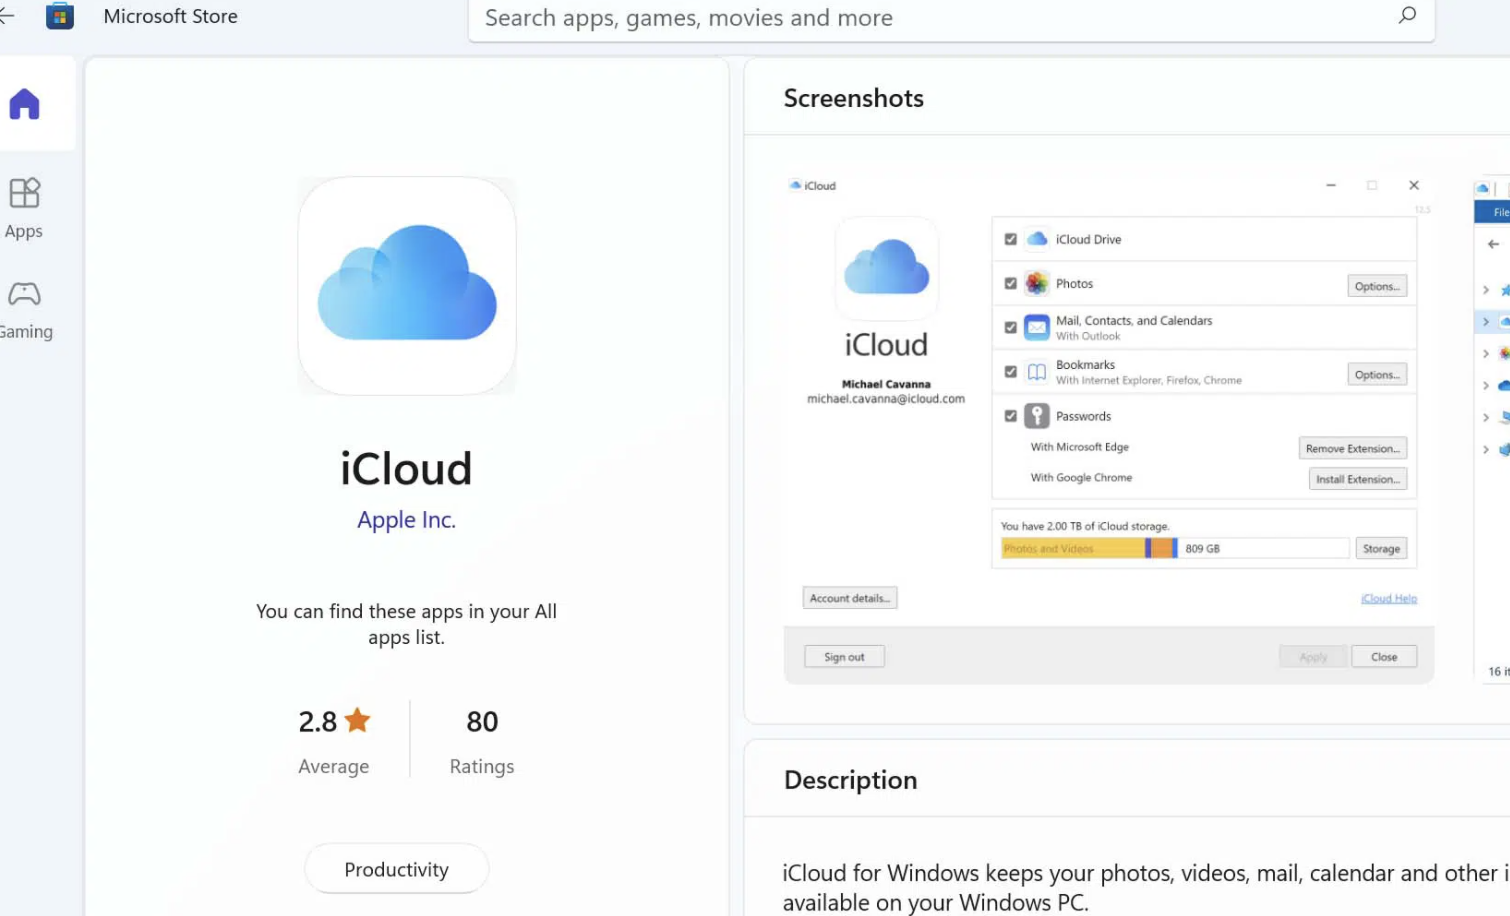This screenshot has width=1510, height=916.
Task: Click the 809 GB free storage bar
Action: tap(1264, 548)
